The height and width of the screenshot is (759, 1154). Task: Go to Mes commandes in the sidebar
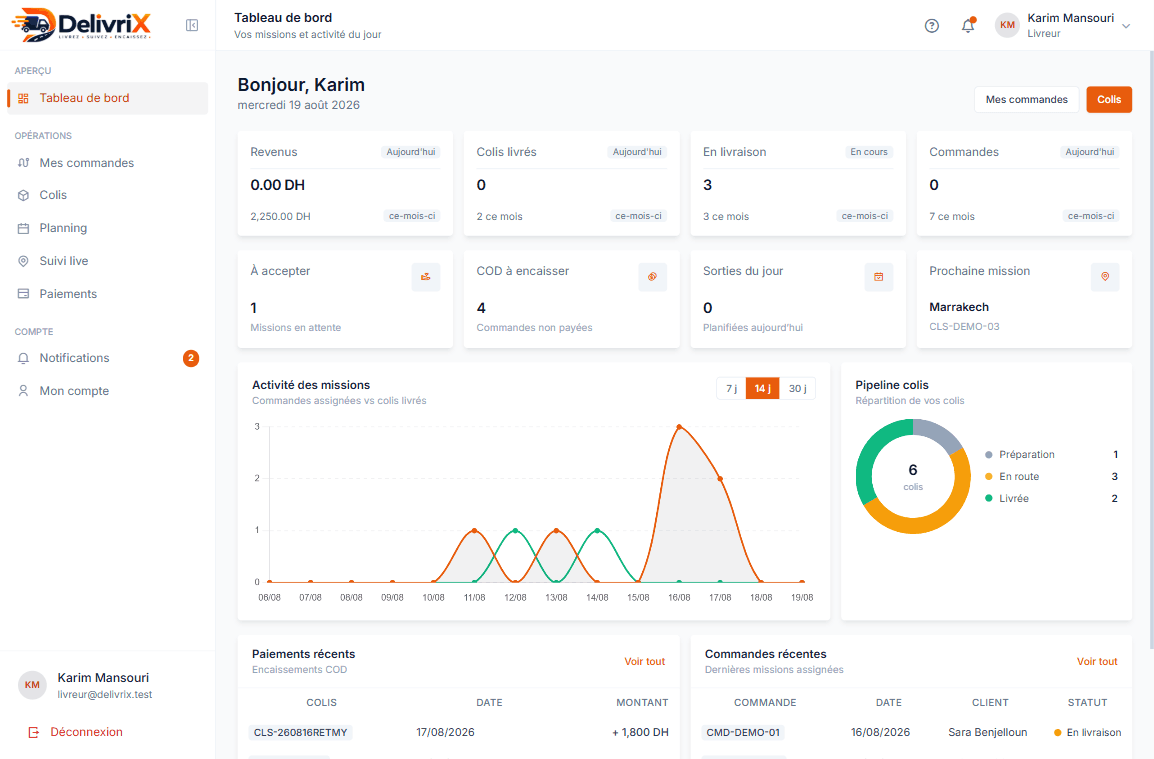[x=107, y=163]
